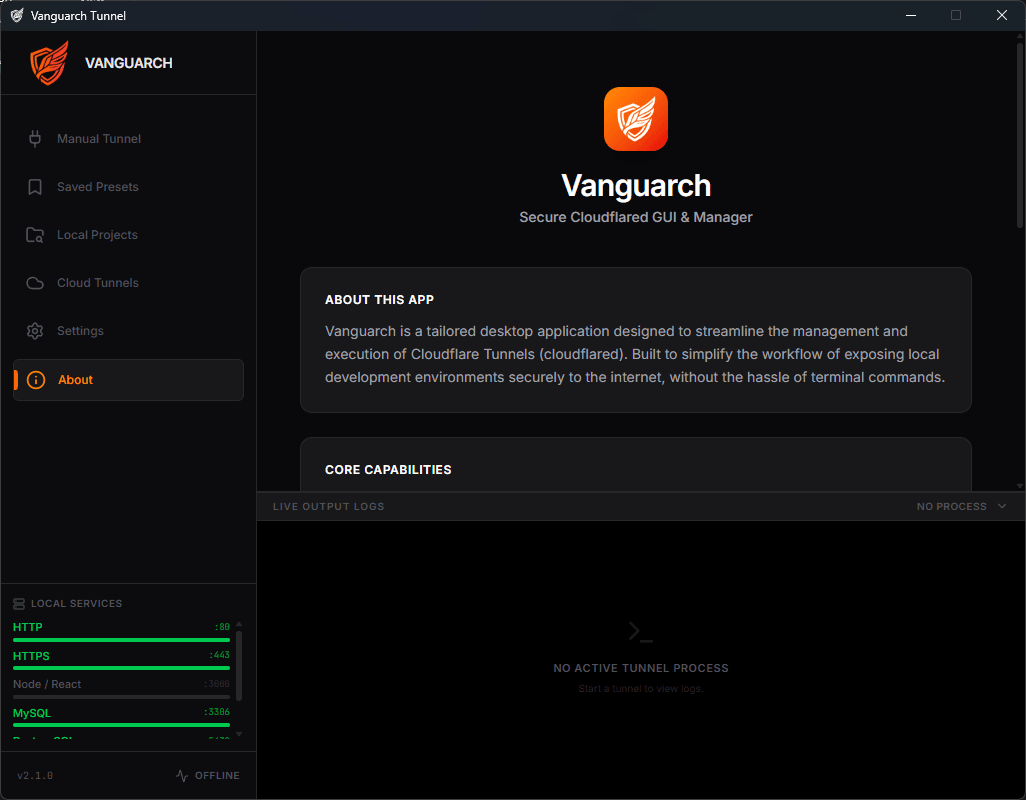Image resolution: width=1026 pixels, height=800 pixels.
Task: Click the HTTP service progress bar
Action: [x=121, y=640]
